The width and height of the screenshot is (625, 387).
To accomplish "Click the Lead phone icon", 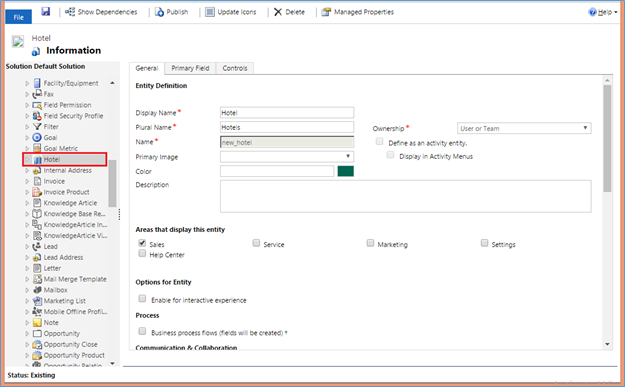I will (x=37, y=246).
